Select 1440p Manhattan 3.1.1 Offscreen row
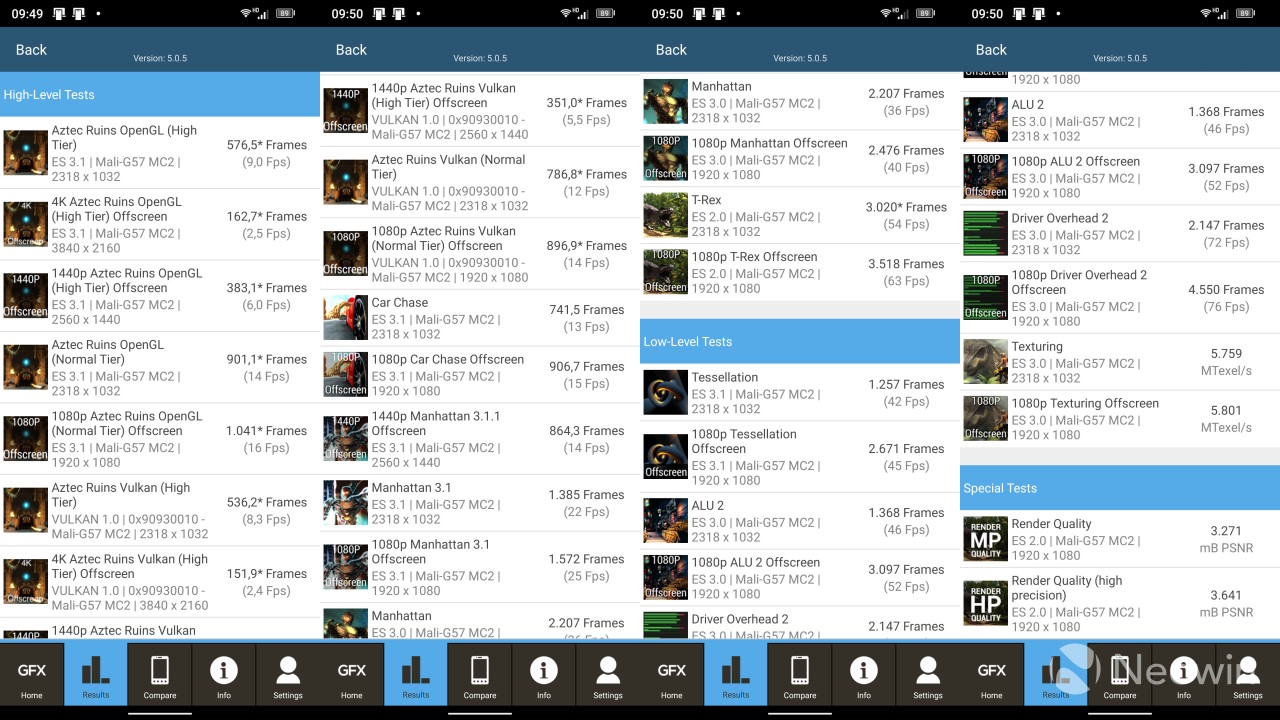 tap(480, 439)
